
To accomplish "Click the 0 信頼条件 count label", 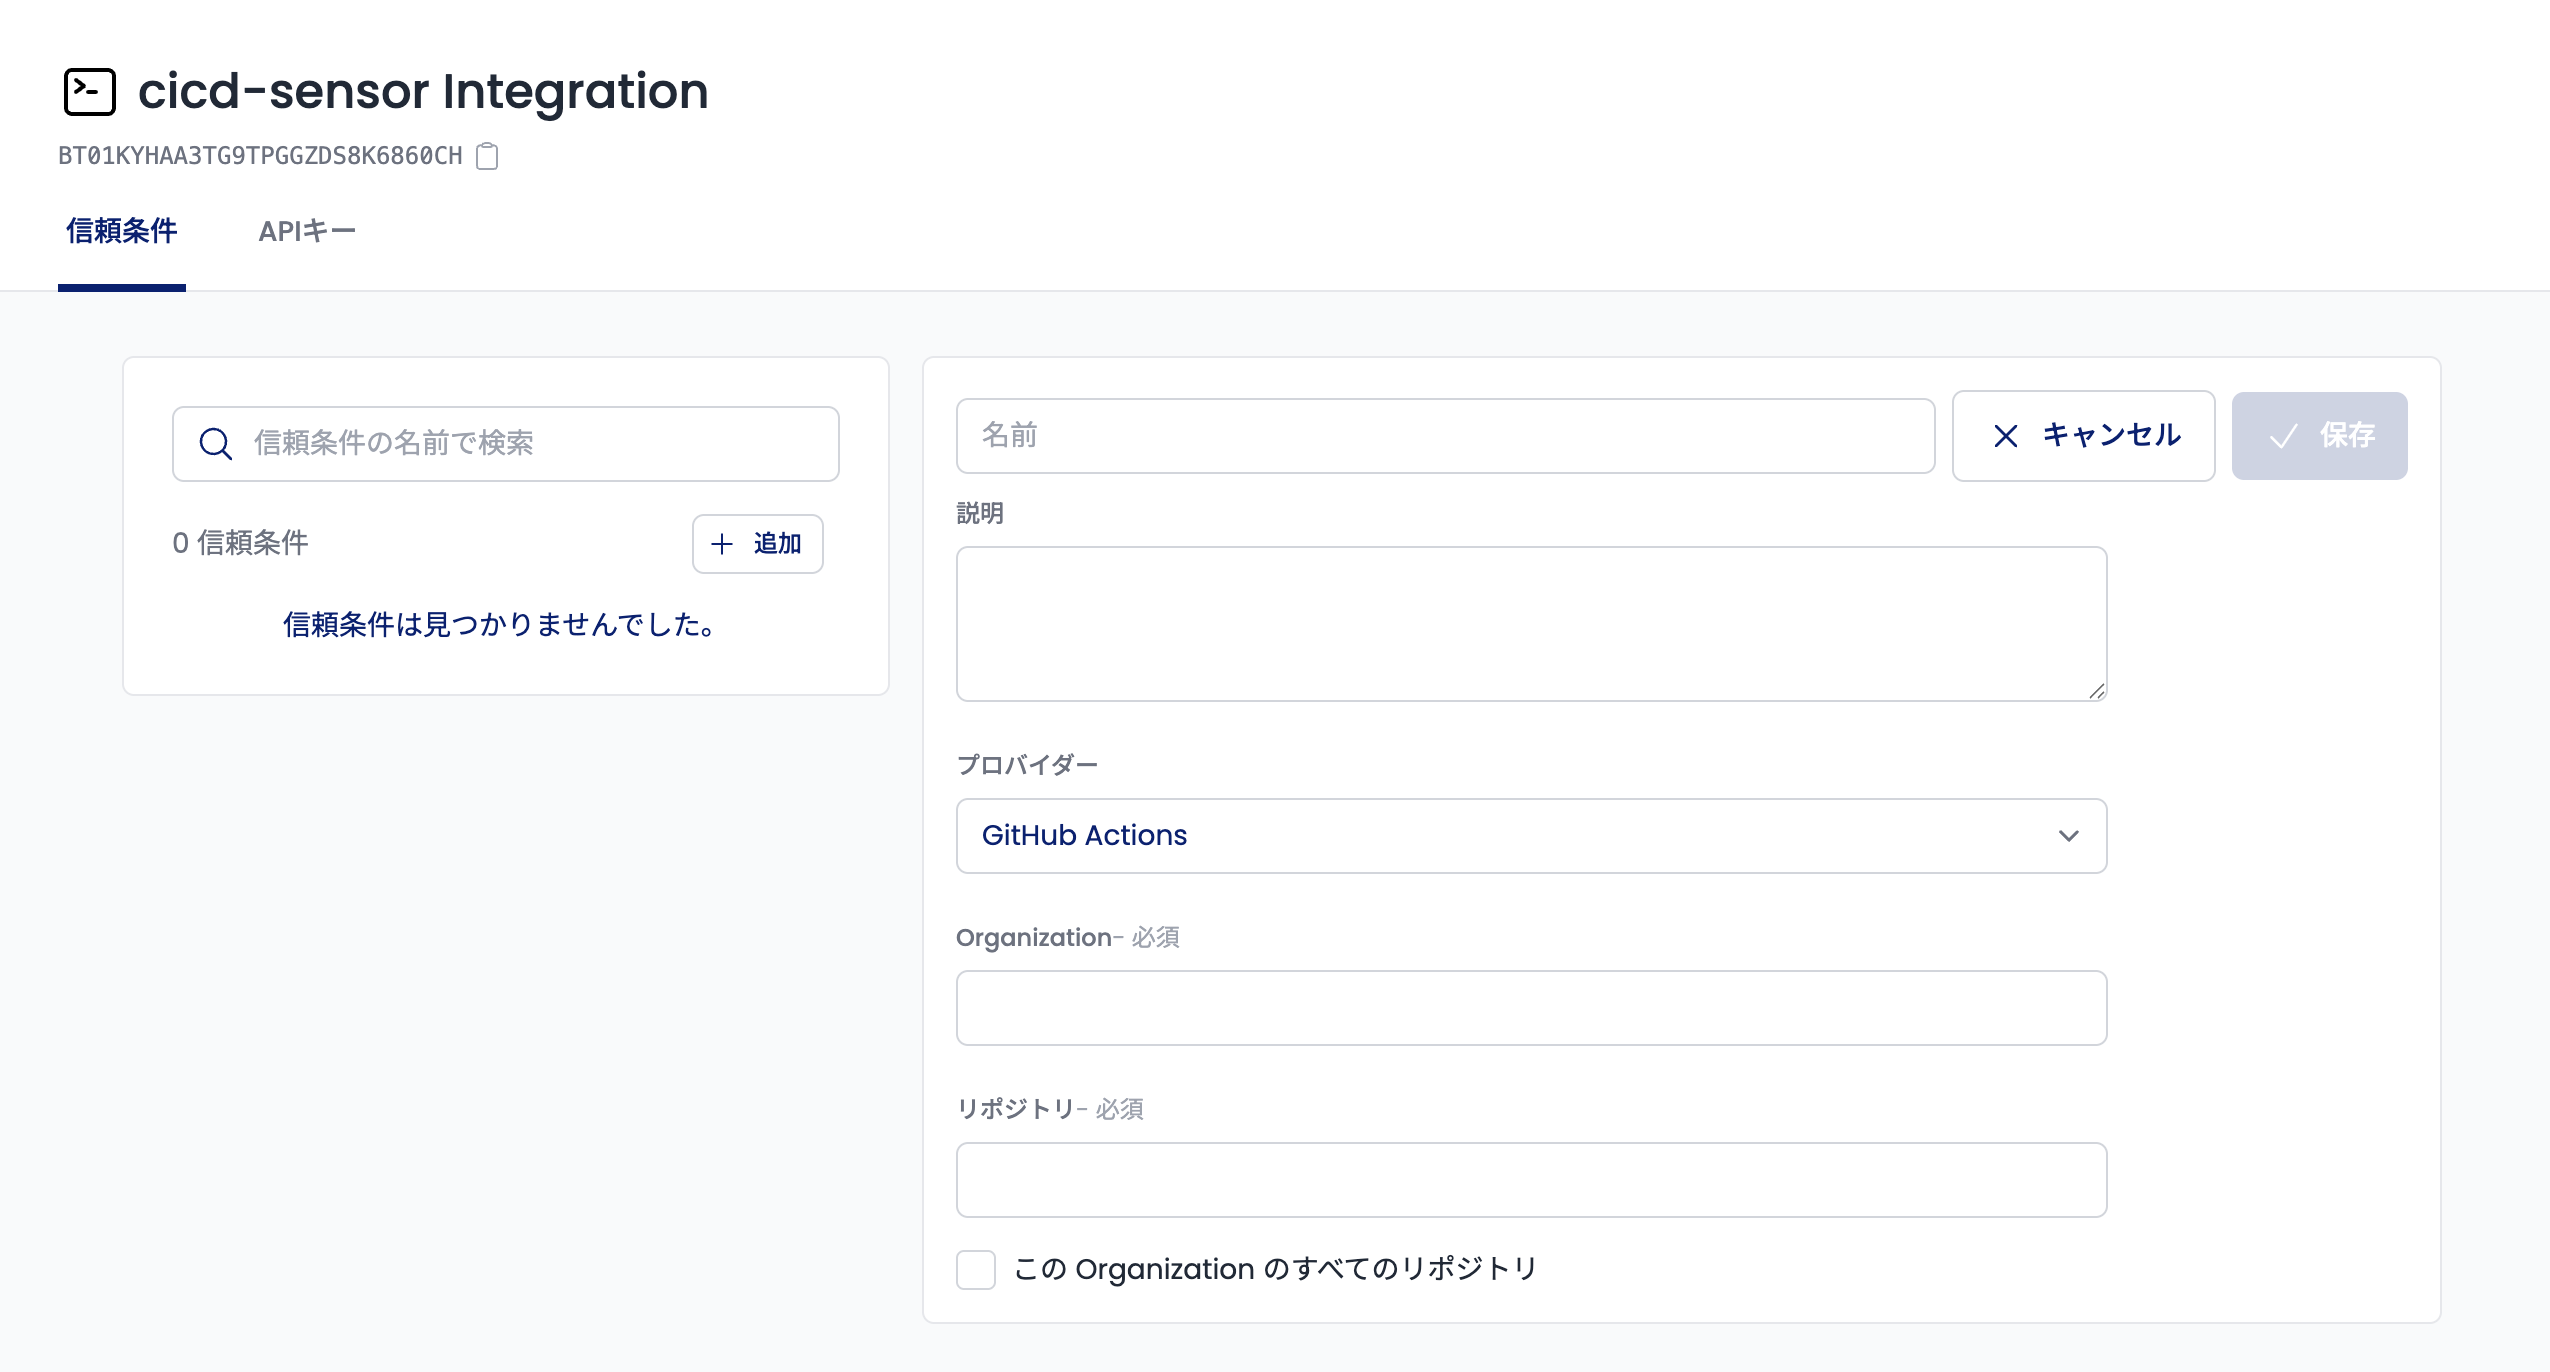I will (x=240, y=543).
